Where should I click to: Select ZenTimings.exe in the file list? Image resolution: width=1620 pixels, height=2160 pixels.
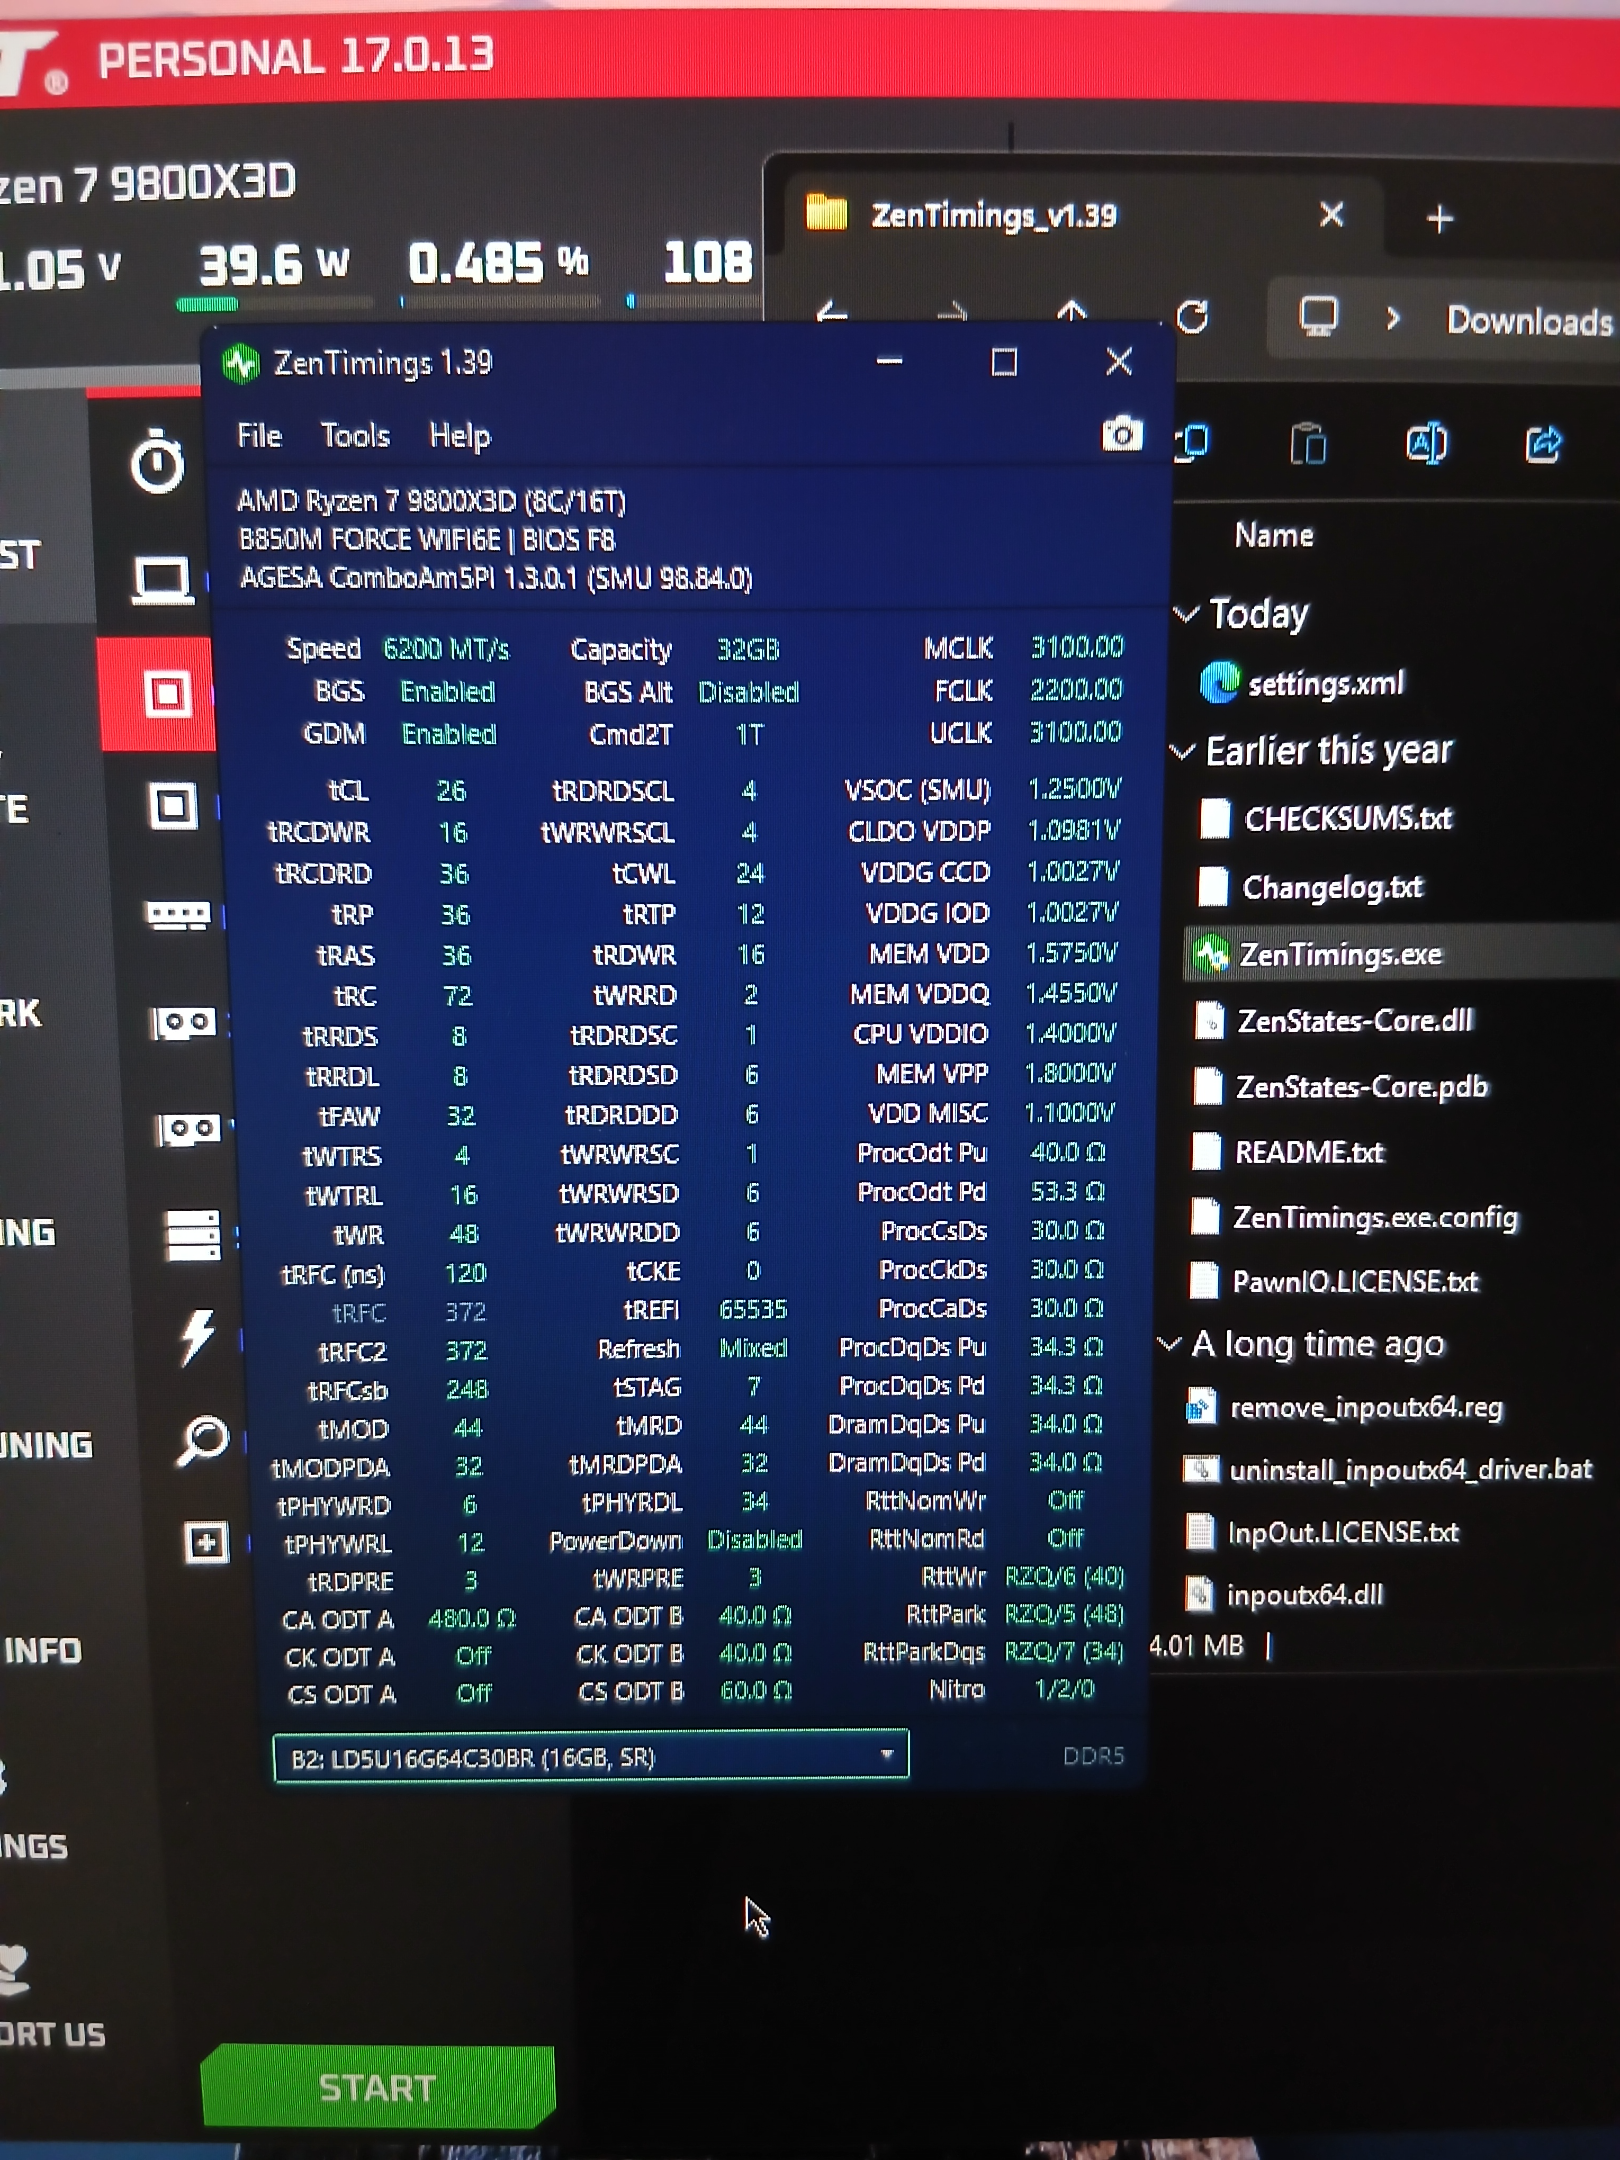[1341, 954]
